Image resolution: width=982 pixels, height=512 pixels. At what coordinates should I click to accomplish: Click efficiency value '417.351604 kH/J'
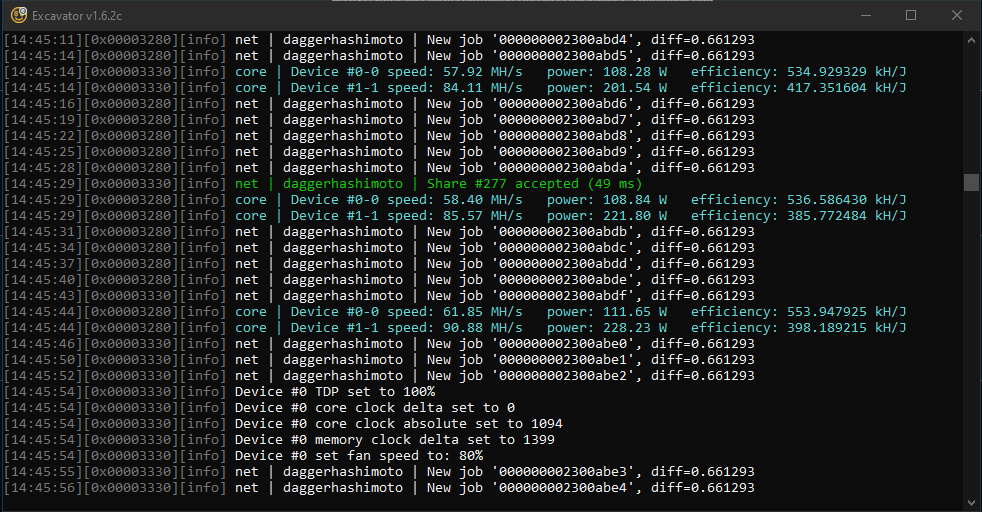click(847, 88)
